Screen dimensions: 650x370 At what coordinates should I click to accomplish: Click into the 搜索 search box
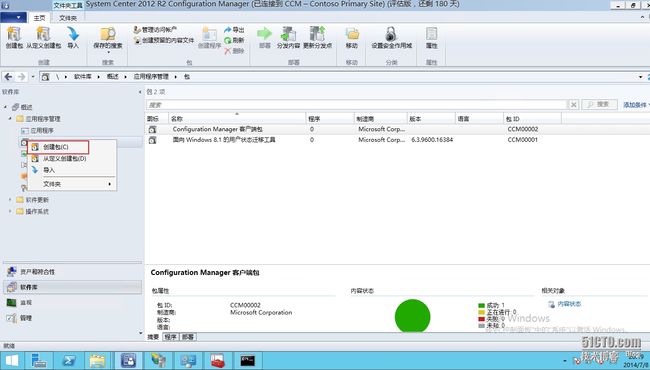357,105
